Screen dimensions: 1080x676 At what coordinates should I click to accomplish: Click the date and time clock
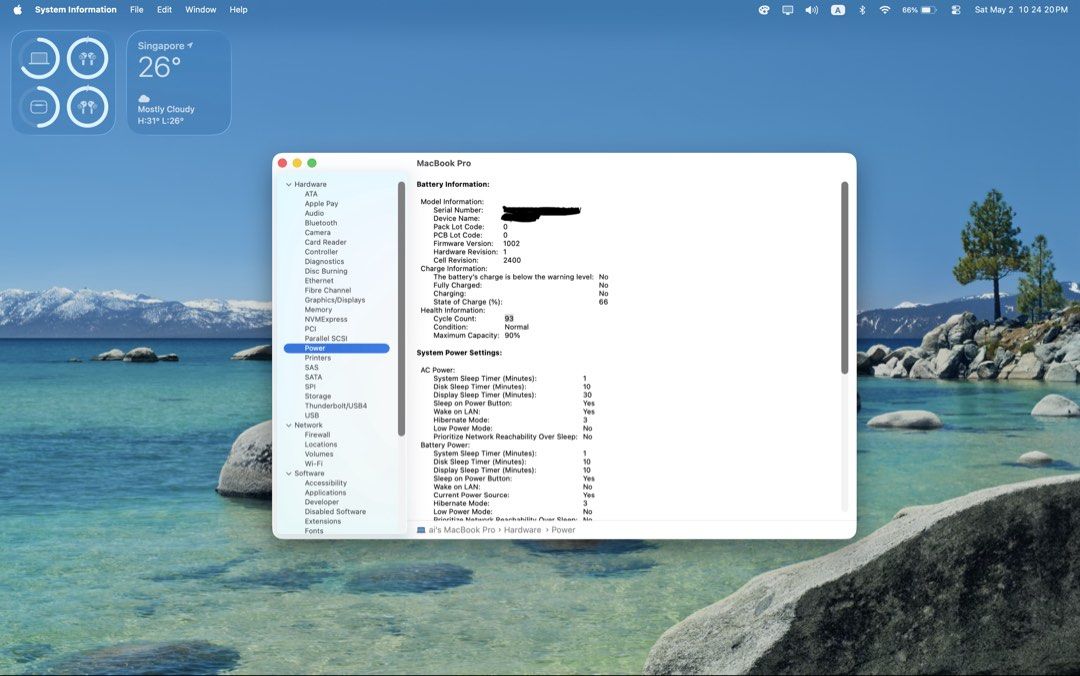pos(1021,10)
